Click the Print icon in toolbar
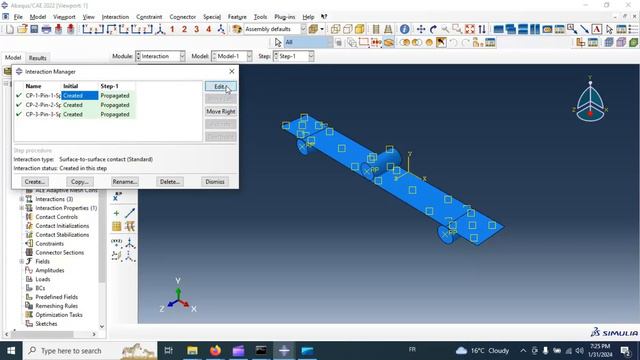640x360 pixels. (46, 29)
